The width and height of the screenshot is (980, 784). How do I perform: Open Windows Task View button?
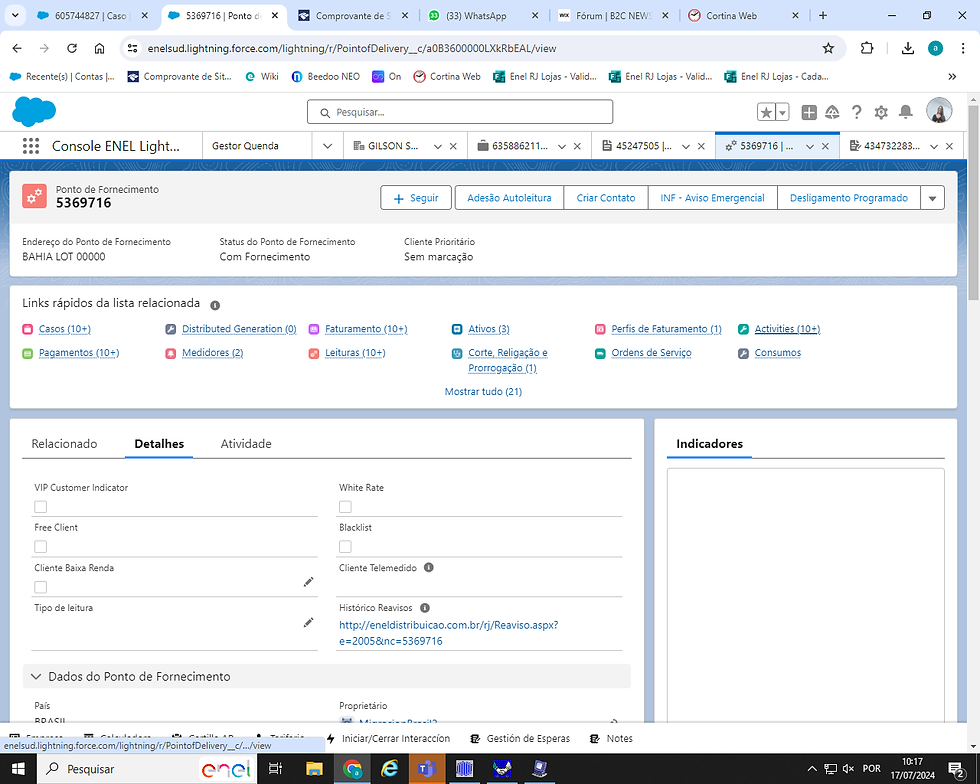click(275, 768)
